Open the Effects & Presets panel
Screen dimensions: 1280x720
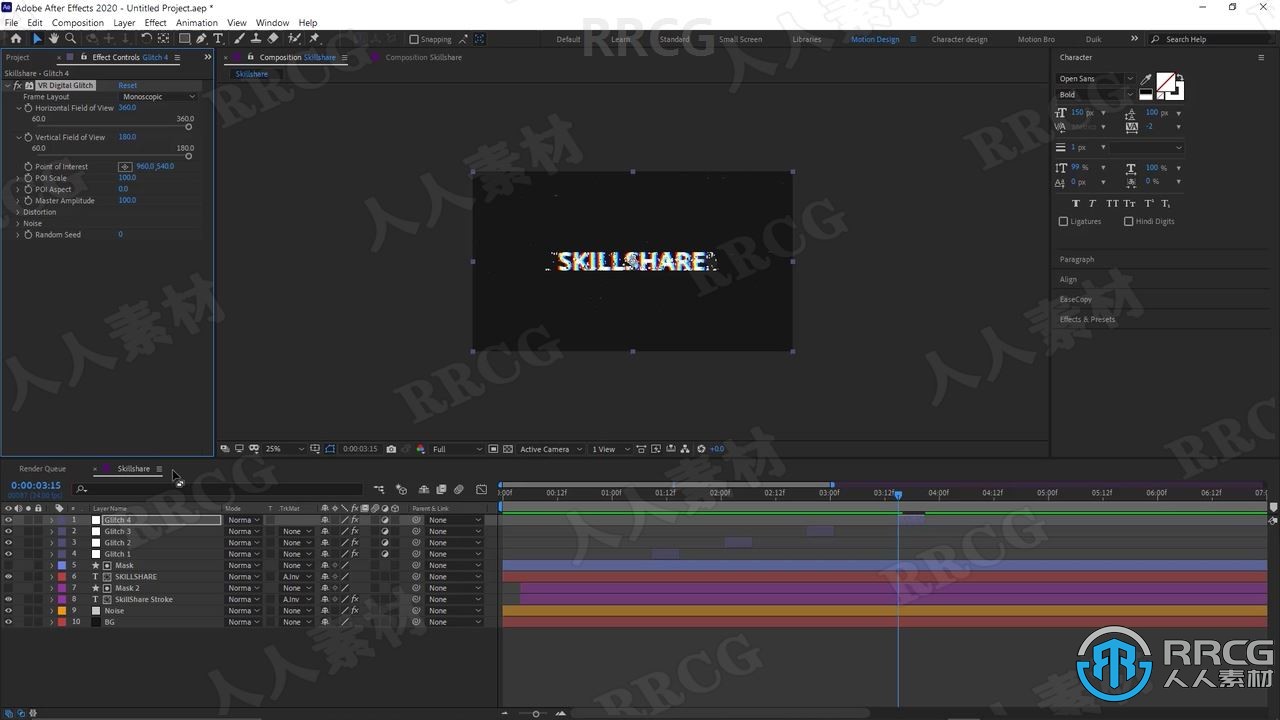(x=1087, y=319)
